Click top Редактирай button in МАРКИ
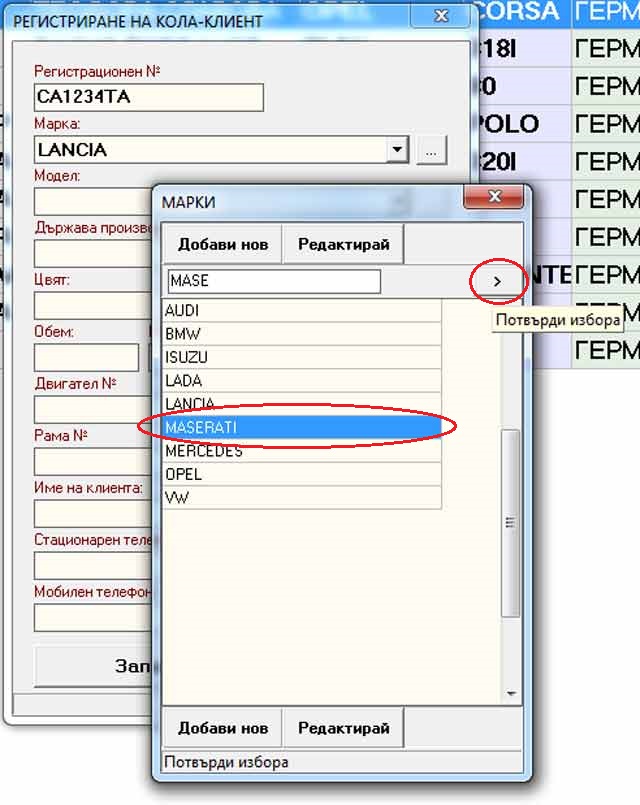 [343, 244]
